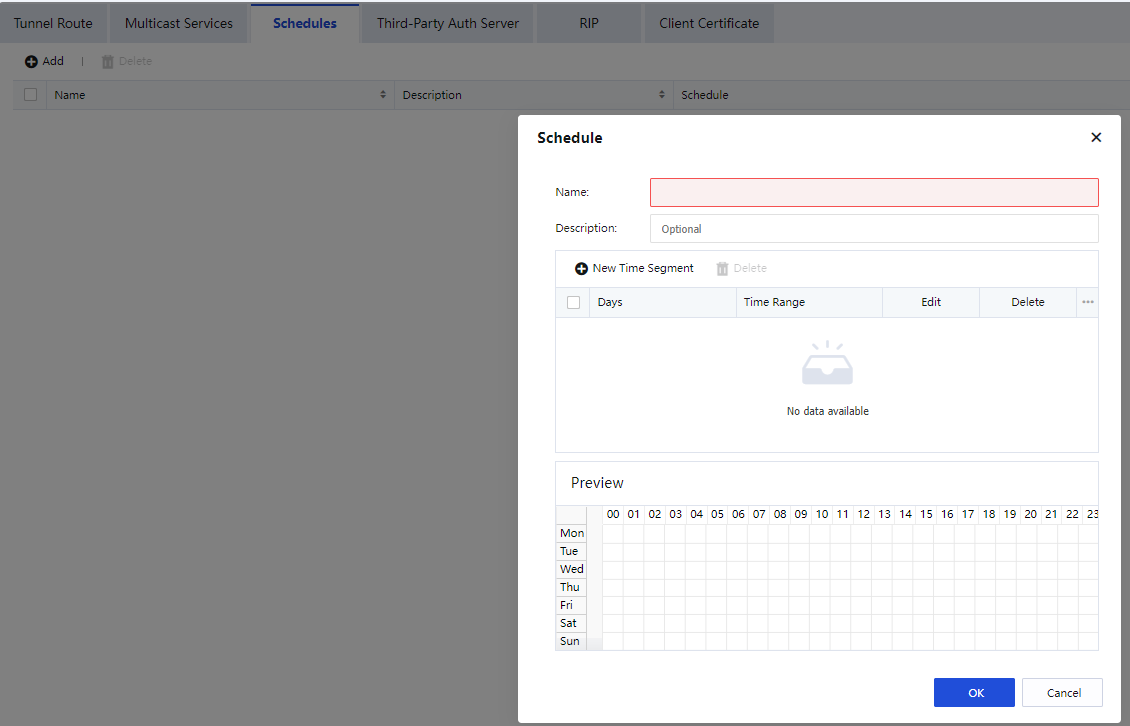Click the Add plus icon in Schedules
This screenshot has height=726, width=1130.
tap(31, 62)
